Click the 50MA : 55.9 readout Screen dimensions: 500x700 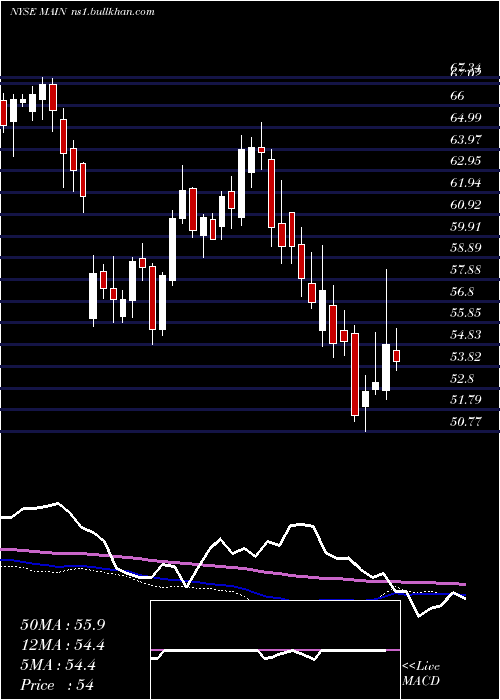[x=62, y=625]
